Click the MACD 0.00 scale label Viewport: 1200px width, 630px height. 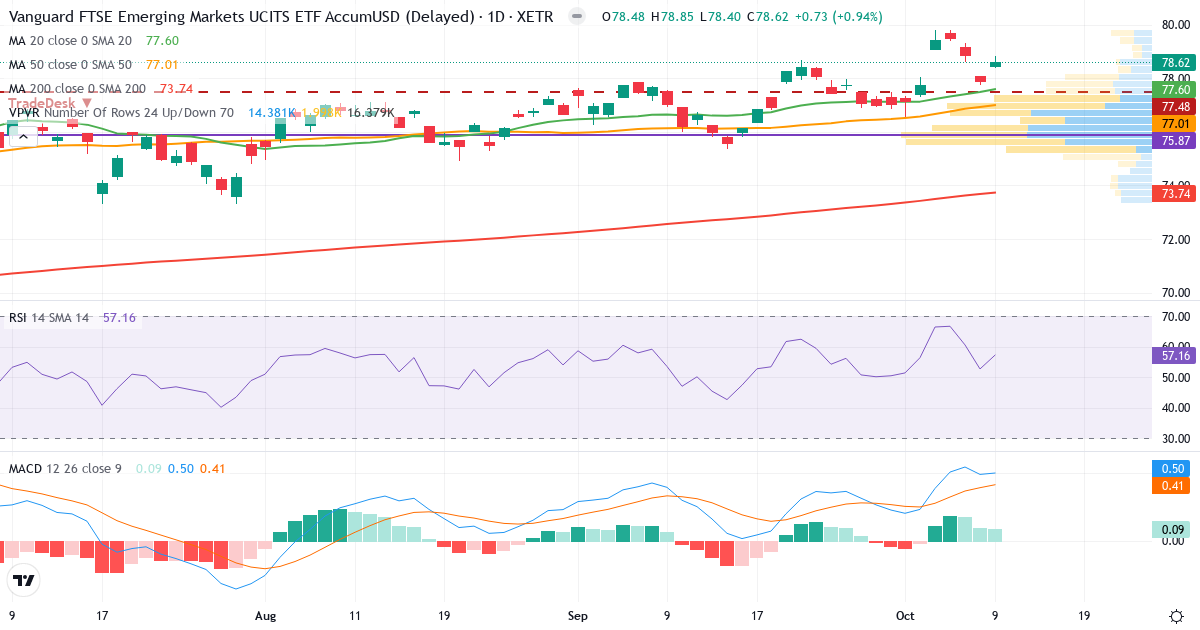[1174, 541]
